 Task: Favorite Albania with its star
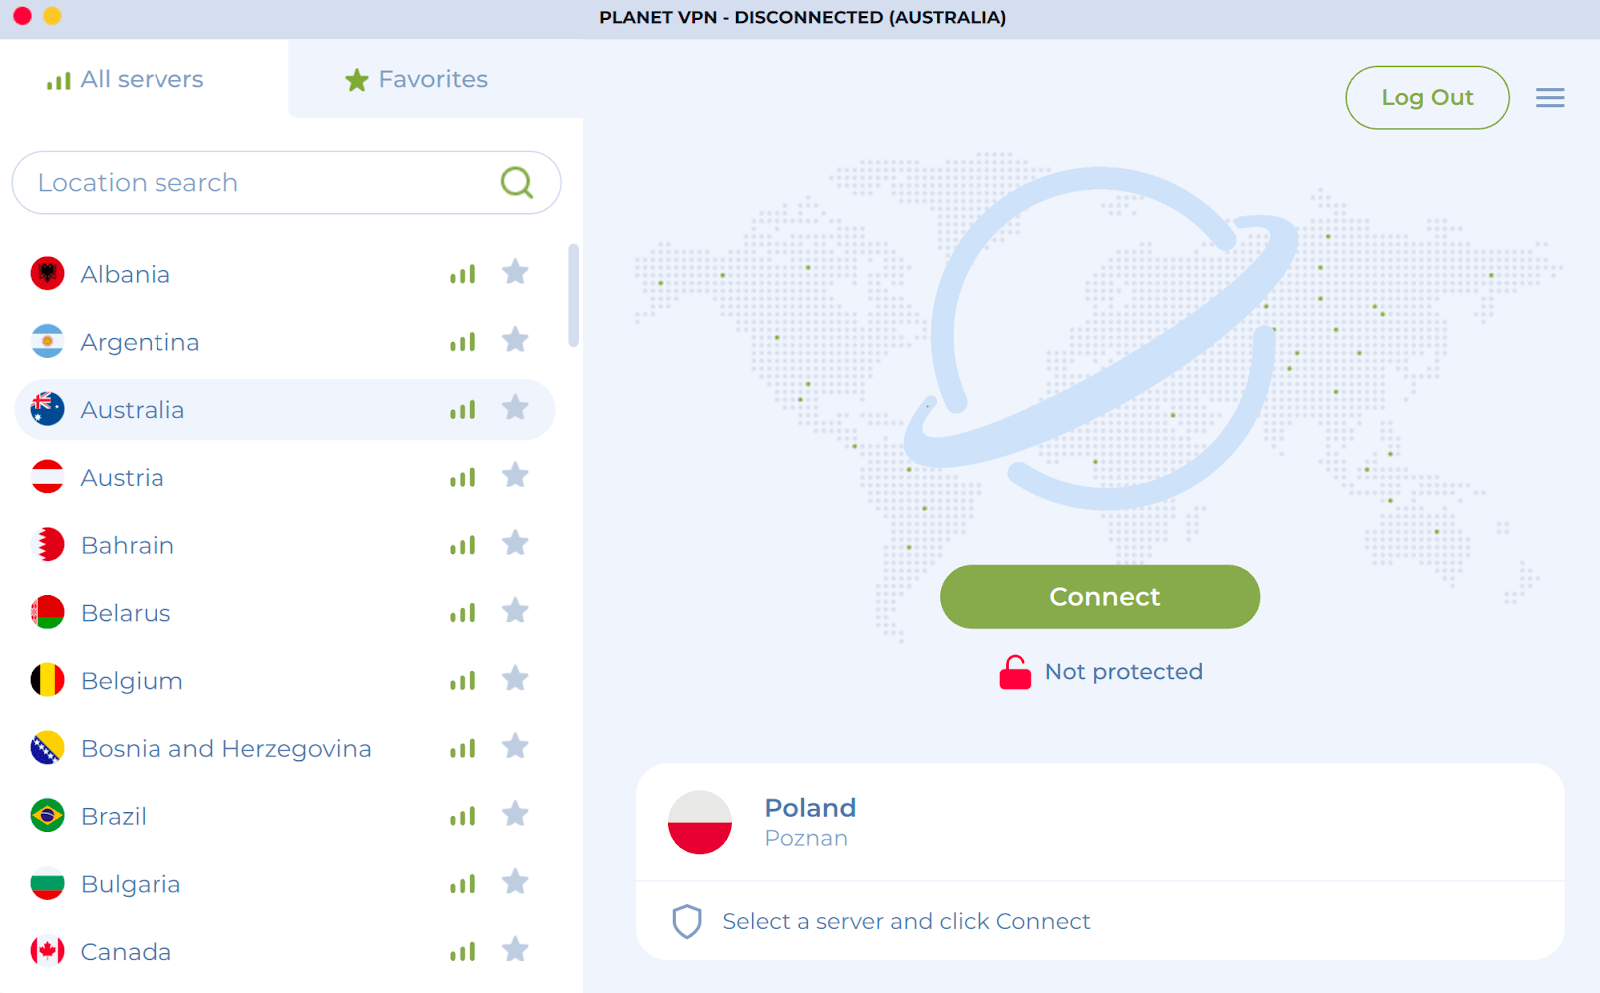point(515,272)
